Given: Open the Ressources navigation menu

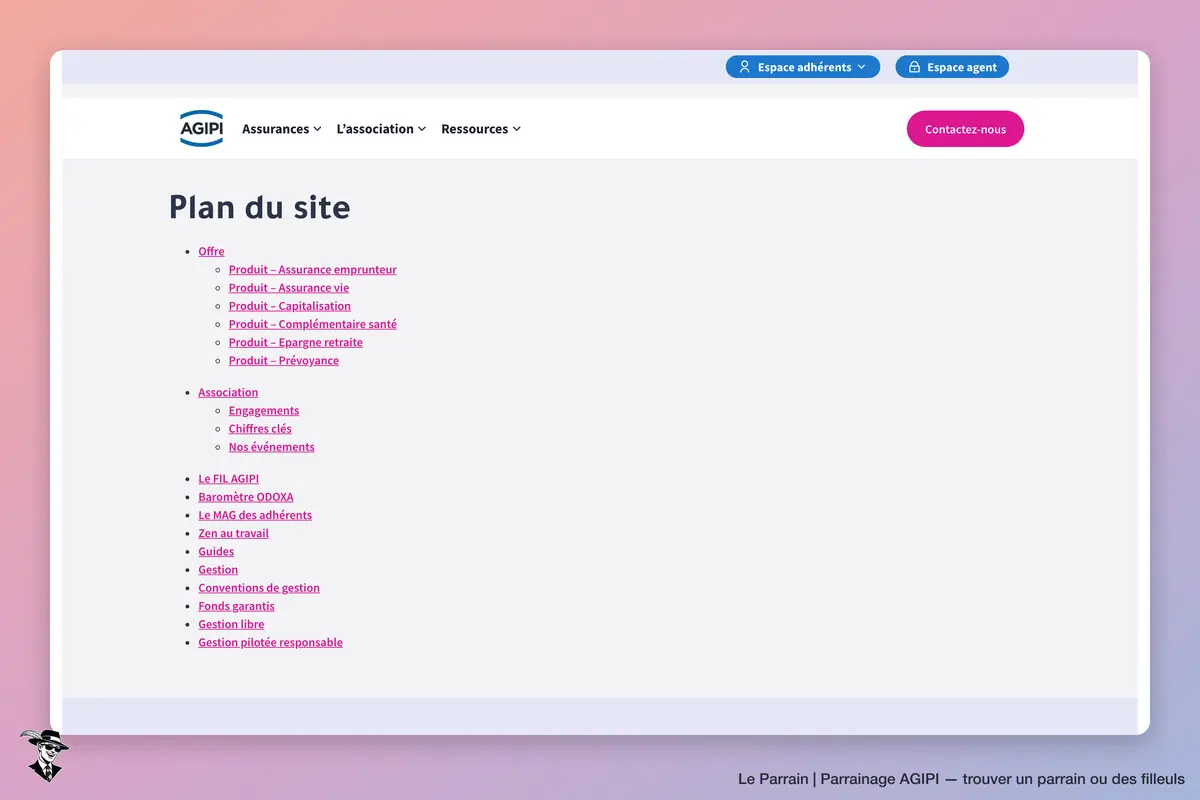Looking at the screenshot, I should pos(481,129).
